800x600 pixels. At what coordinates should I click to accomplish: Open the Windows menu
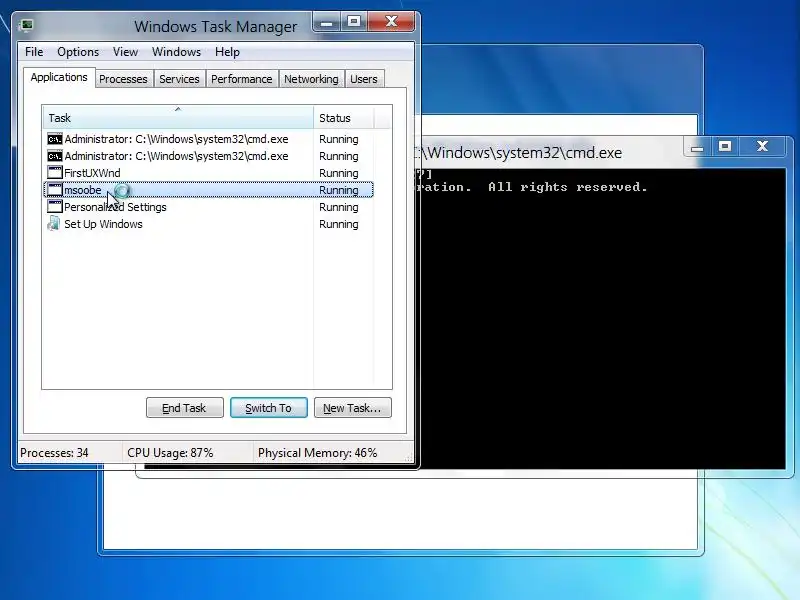177,52
